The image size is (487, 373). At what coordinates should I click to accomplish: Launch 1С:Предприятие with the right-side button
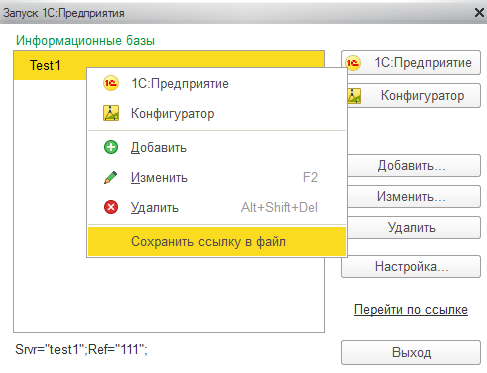tap(411, 63)
